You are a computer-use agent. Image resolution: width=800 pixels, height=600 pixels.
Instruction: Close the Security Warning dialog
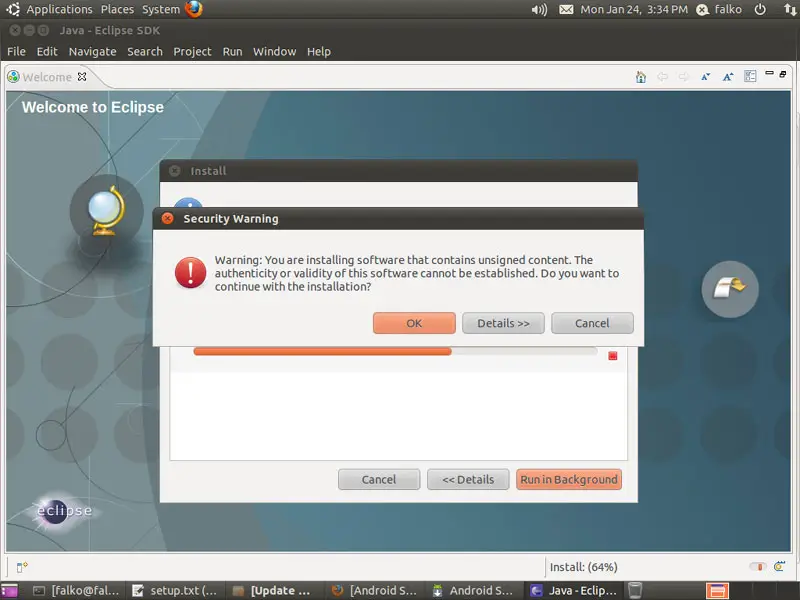167,218
